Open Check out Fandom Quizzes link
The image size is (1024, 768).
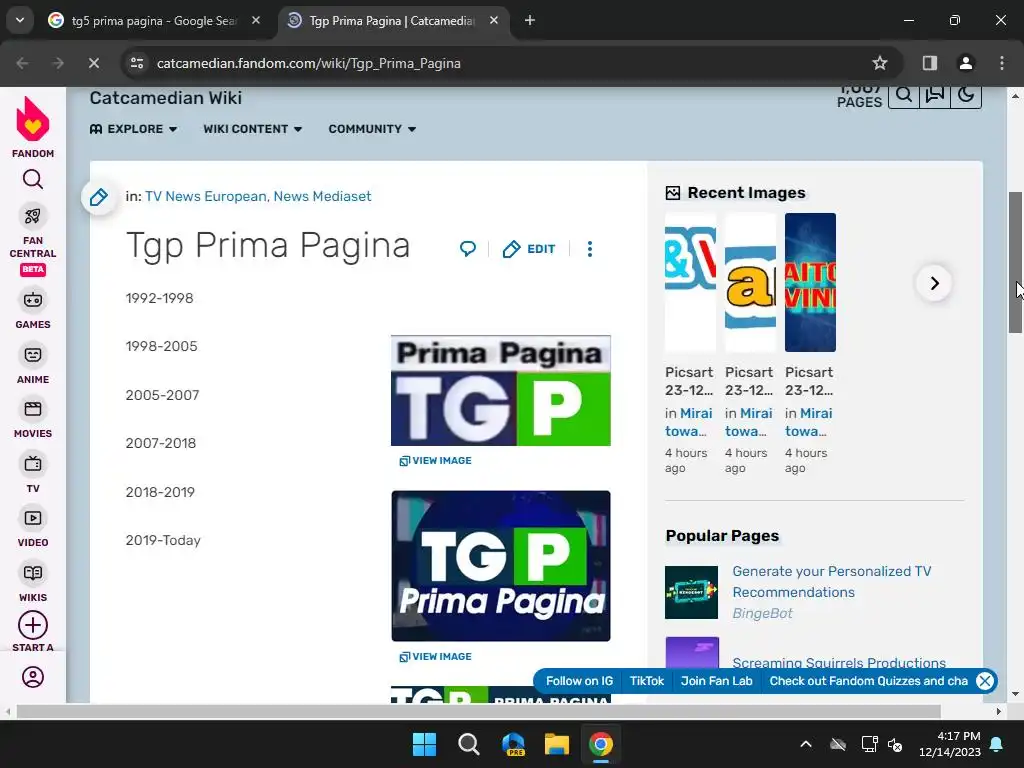tap(869, 681)
